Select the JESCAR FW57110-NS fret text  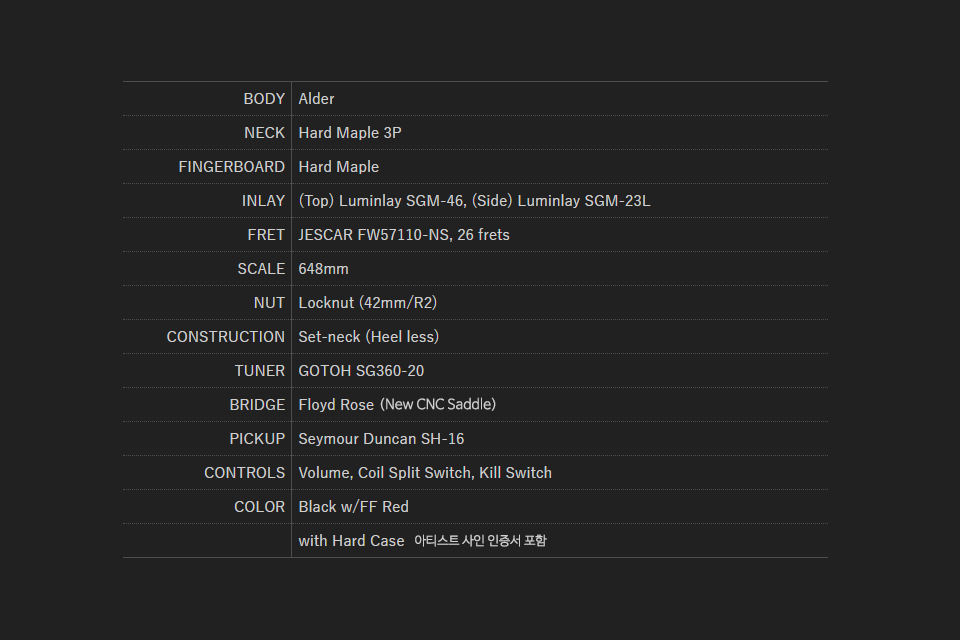pyautogui.click(x=404, y=235)
